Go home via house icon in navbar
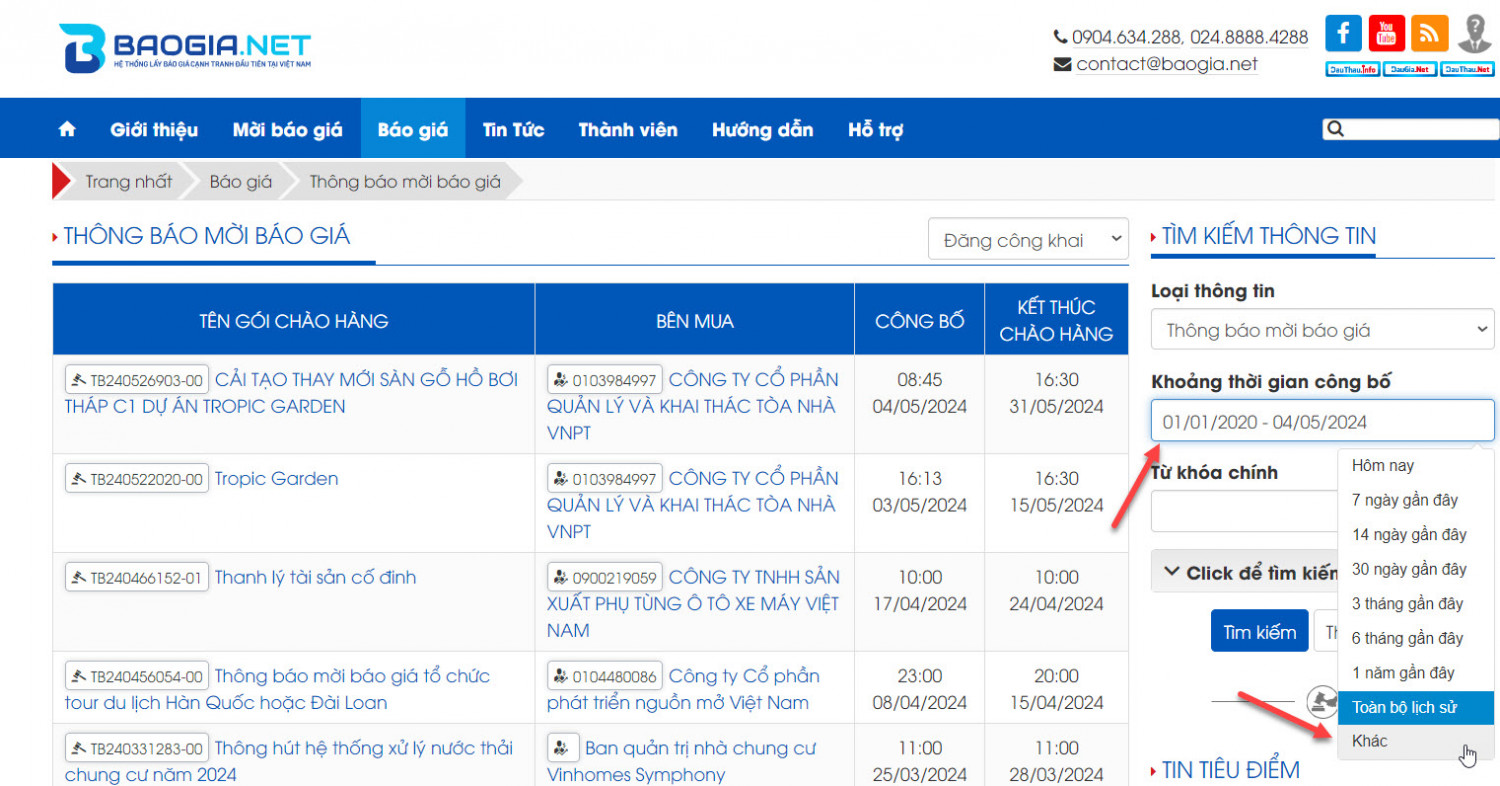This screenshot has height=786, width=1500. pyautogui.click(x=67, y=129)
